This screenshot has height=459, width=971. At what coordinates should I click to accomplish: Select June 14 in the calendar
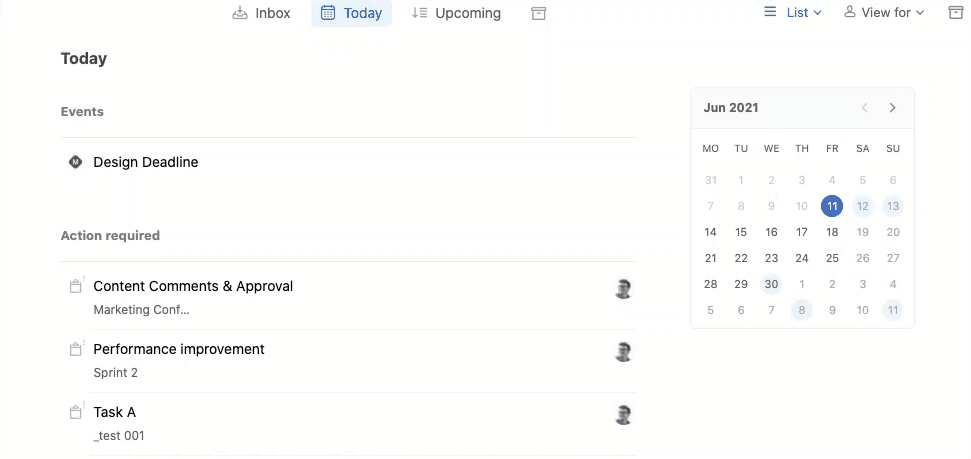[710, 232]
